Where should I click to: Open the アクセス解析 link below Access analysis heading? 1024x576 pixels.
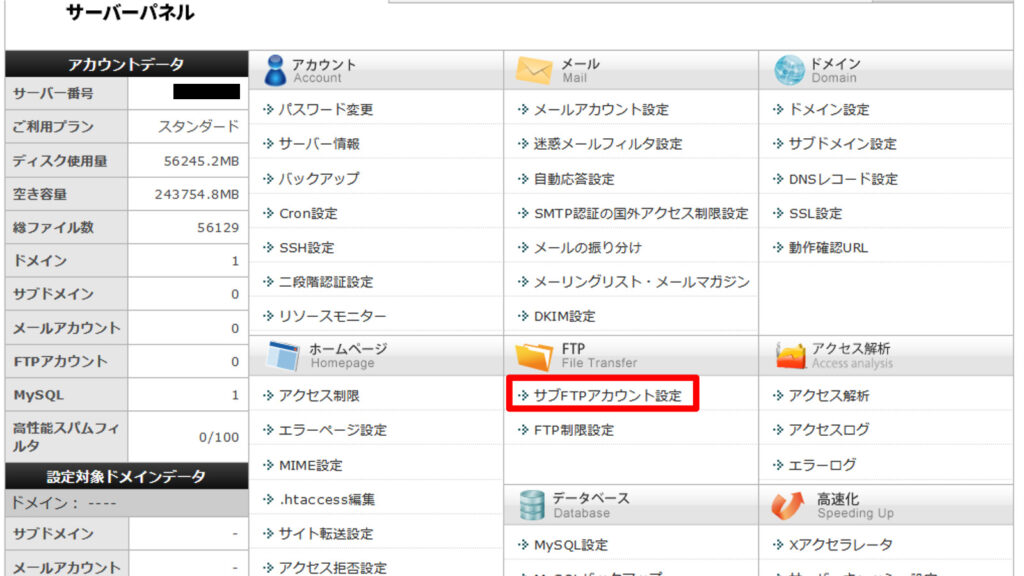(x=829, y=395)
